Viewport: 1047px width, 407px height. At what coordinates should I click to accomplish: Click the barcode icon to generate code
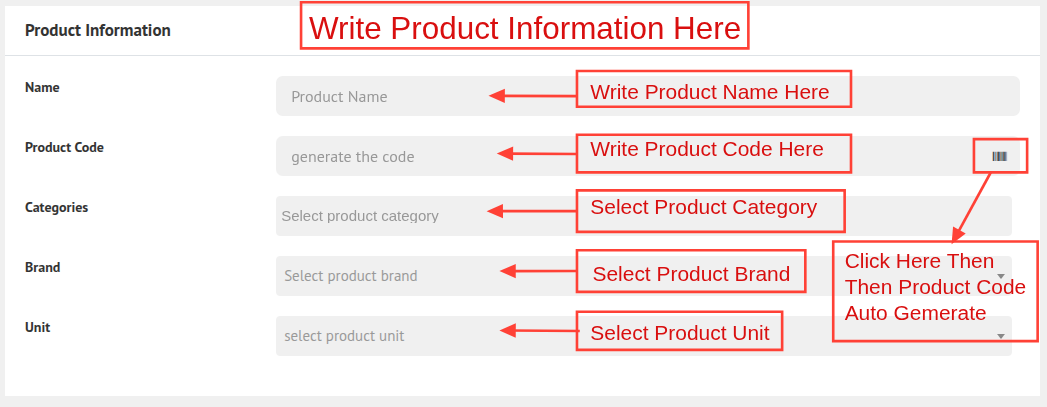click(x=999, y=156)
